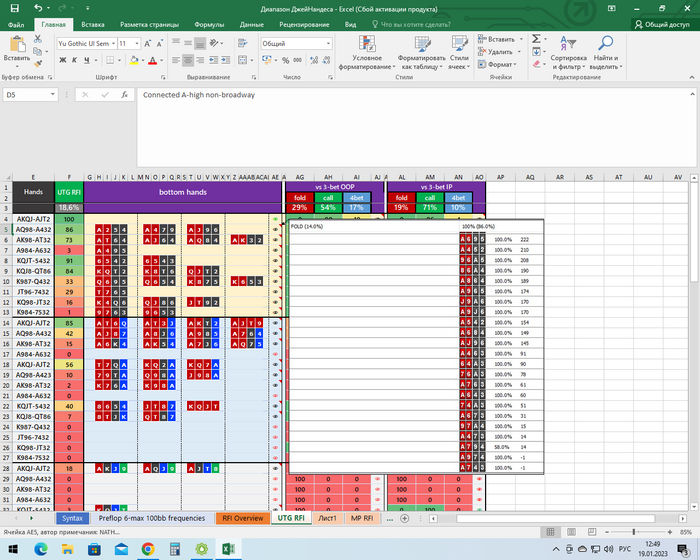
Task: Open Chrome from the taskbar
Action: pos(148,549)
